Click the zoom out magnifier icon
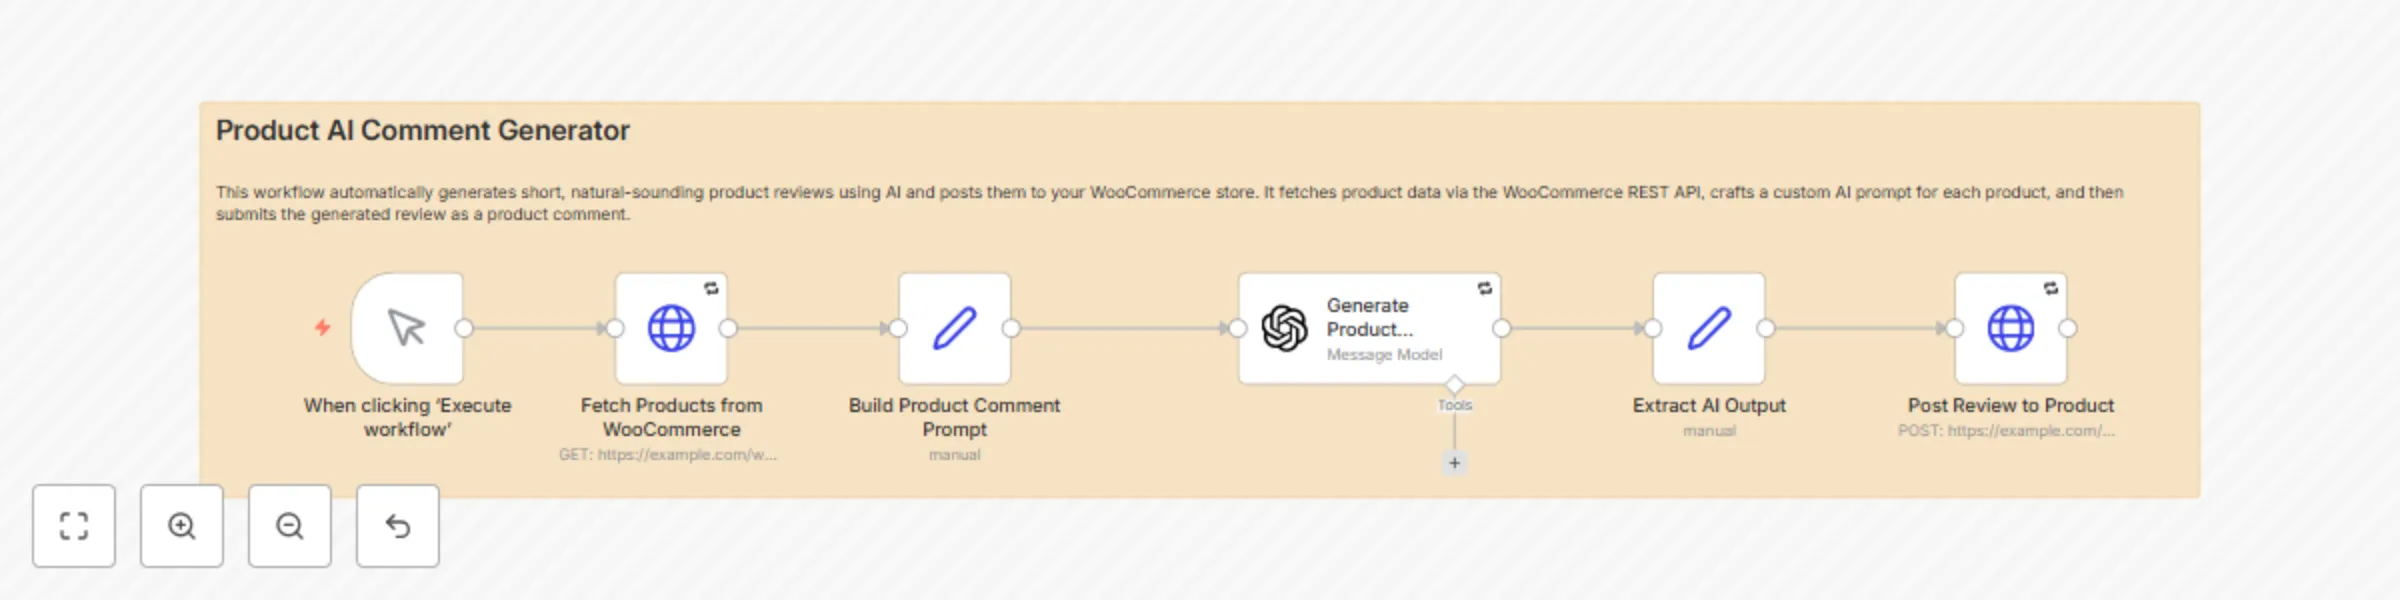This screenshot has height=600, width=2400. click(x=289, y=527)
